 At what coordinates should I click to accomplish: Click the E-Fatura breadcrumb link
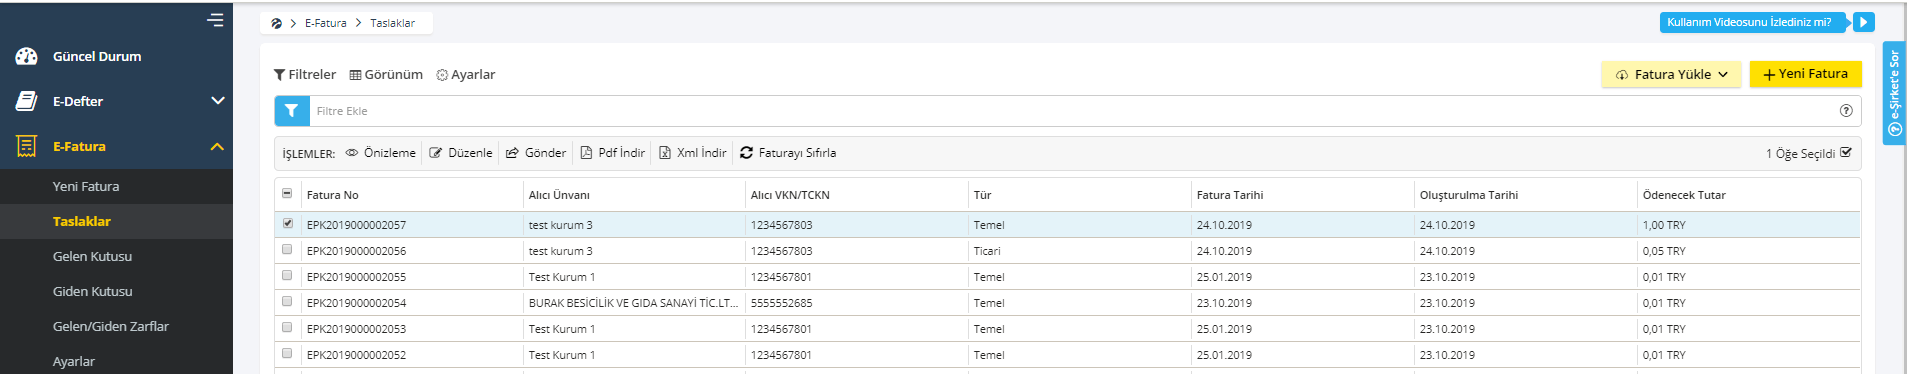(326, 23)
